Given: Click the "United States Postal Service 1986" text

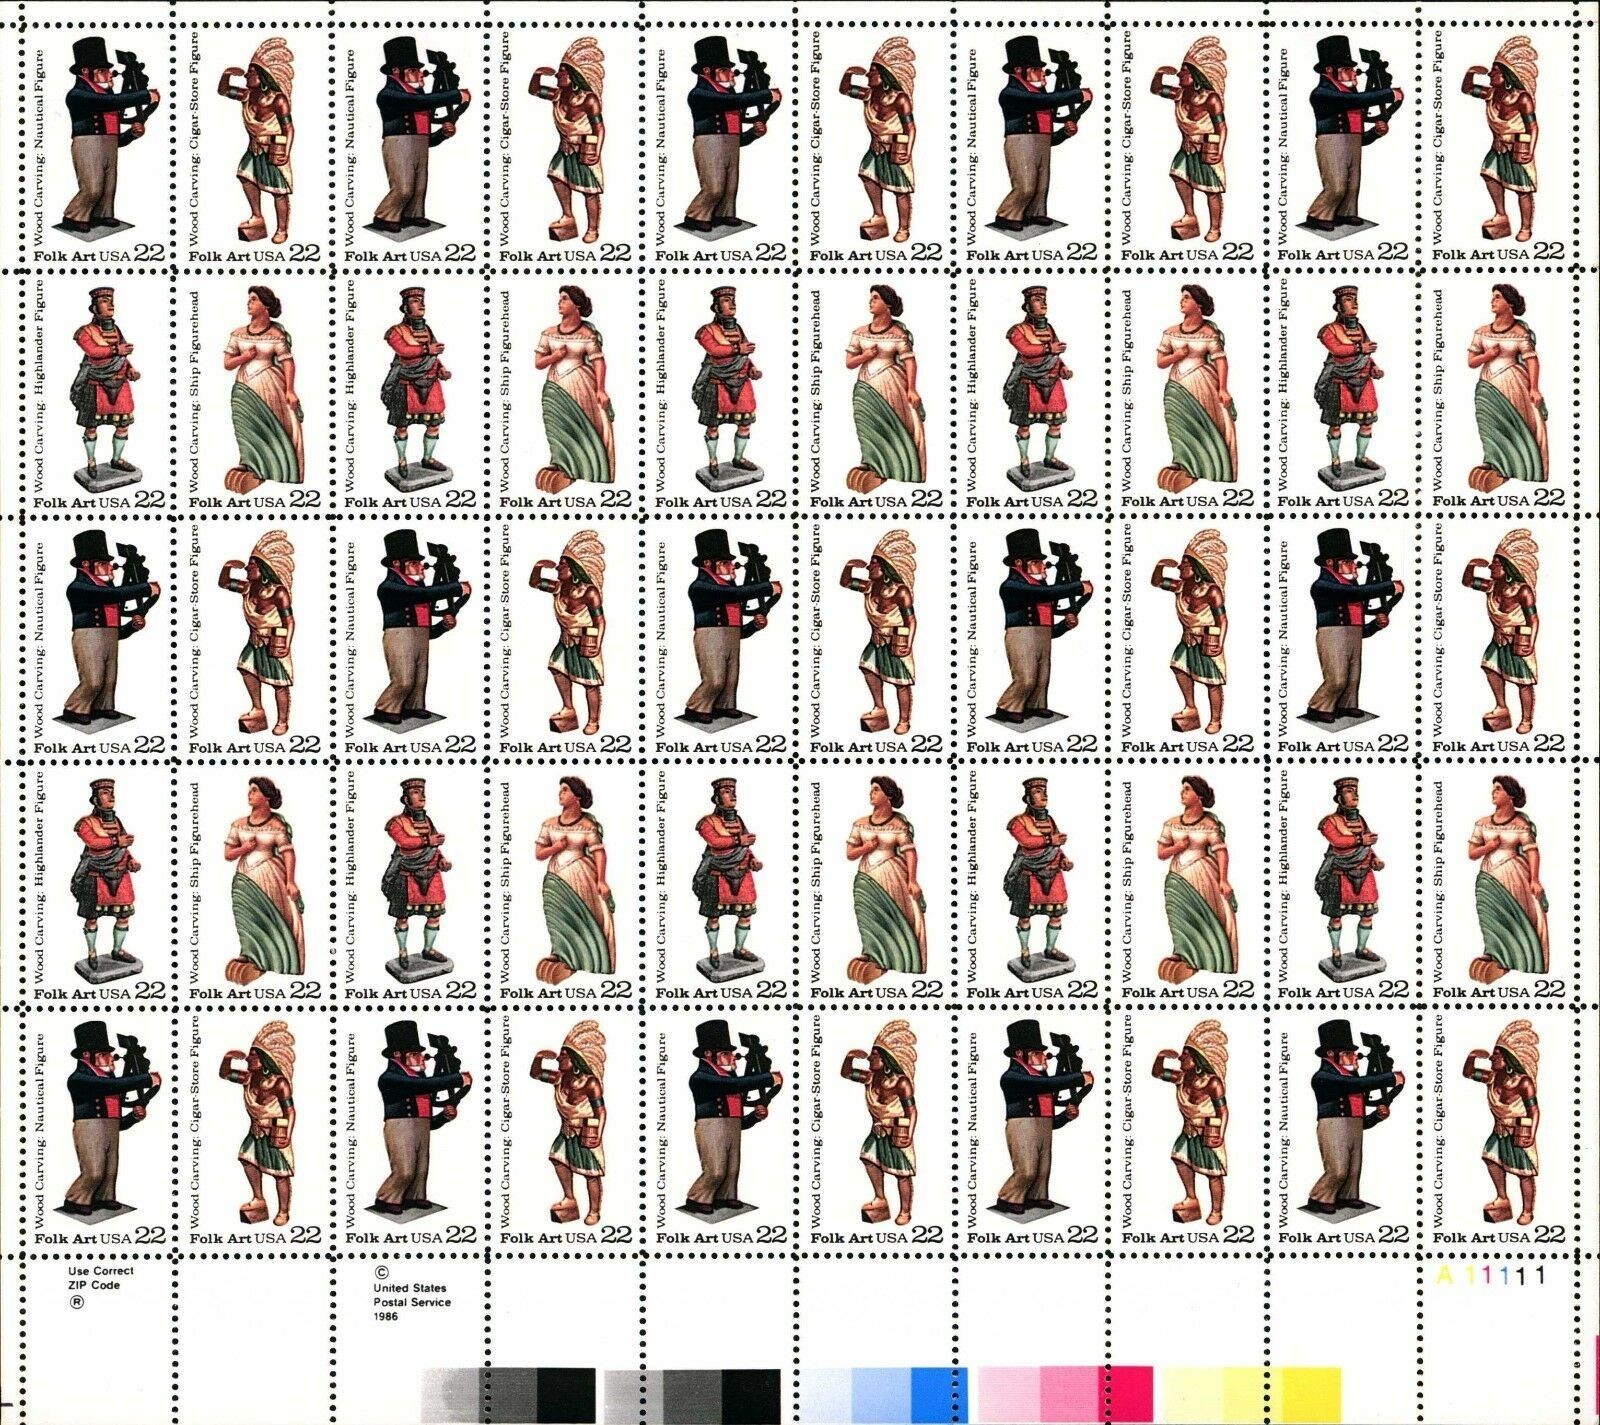Looking at the screenshot, I should click(411, 1302).
